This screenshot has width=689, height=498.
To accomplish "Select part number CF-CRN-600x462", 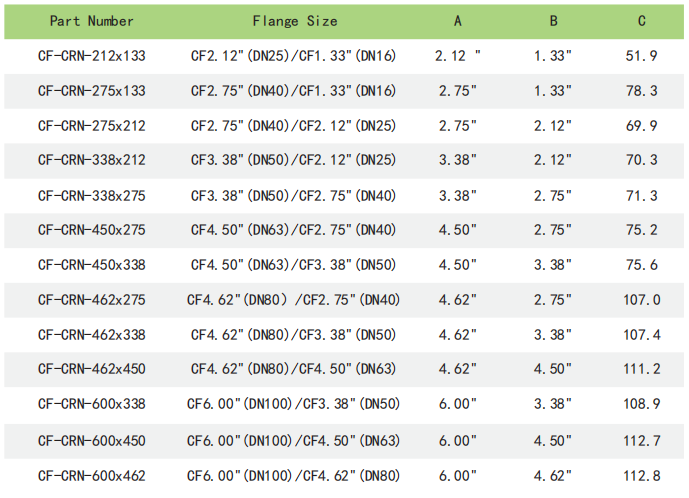I will [x=91, y=474].
